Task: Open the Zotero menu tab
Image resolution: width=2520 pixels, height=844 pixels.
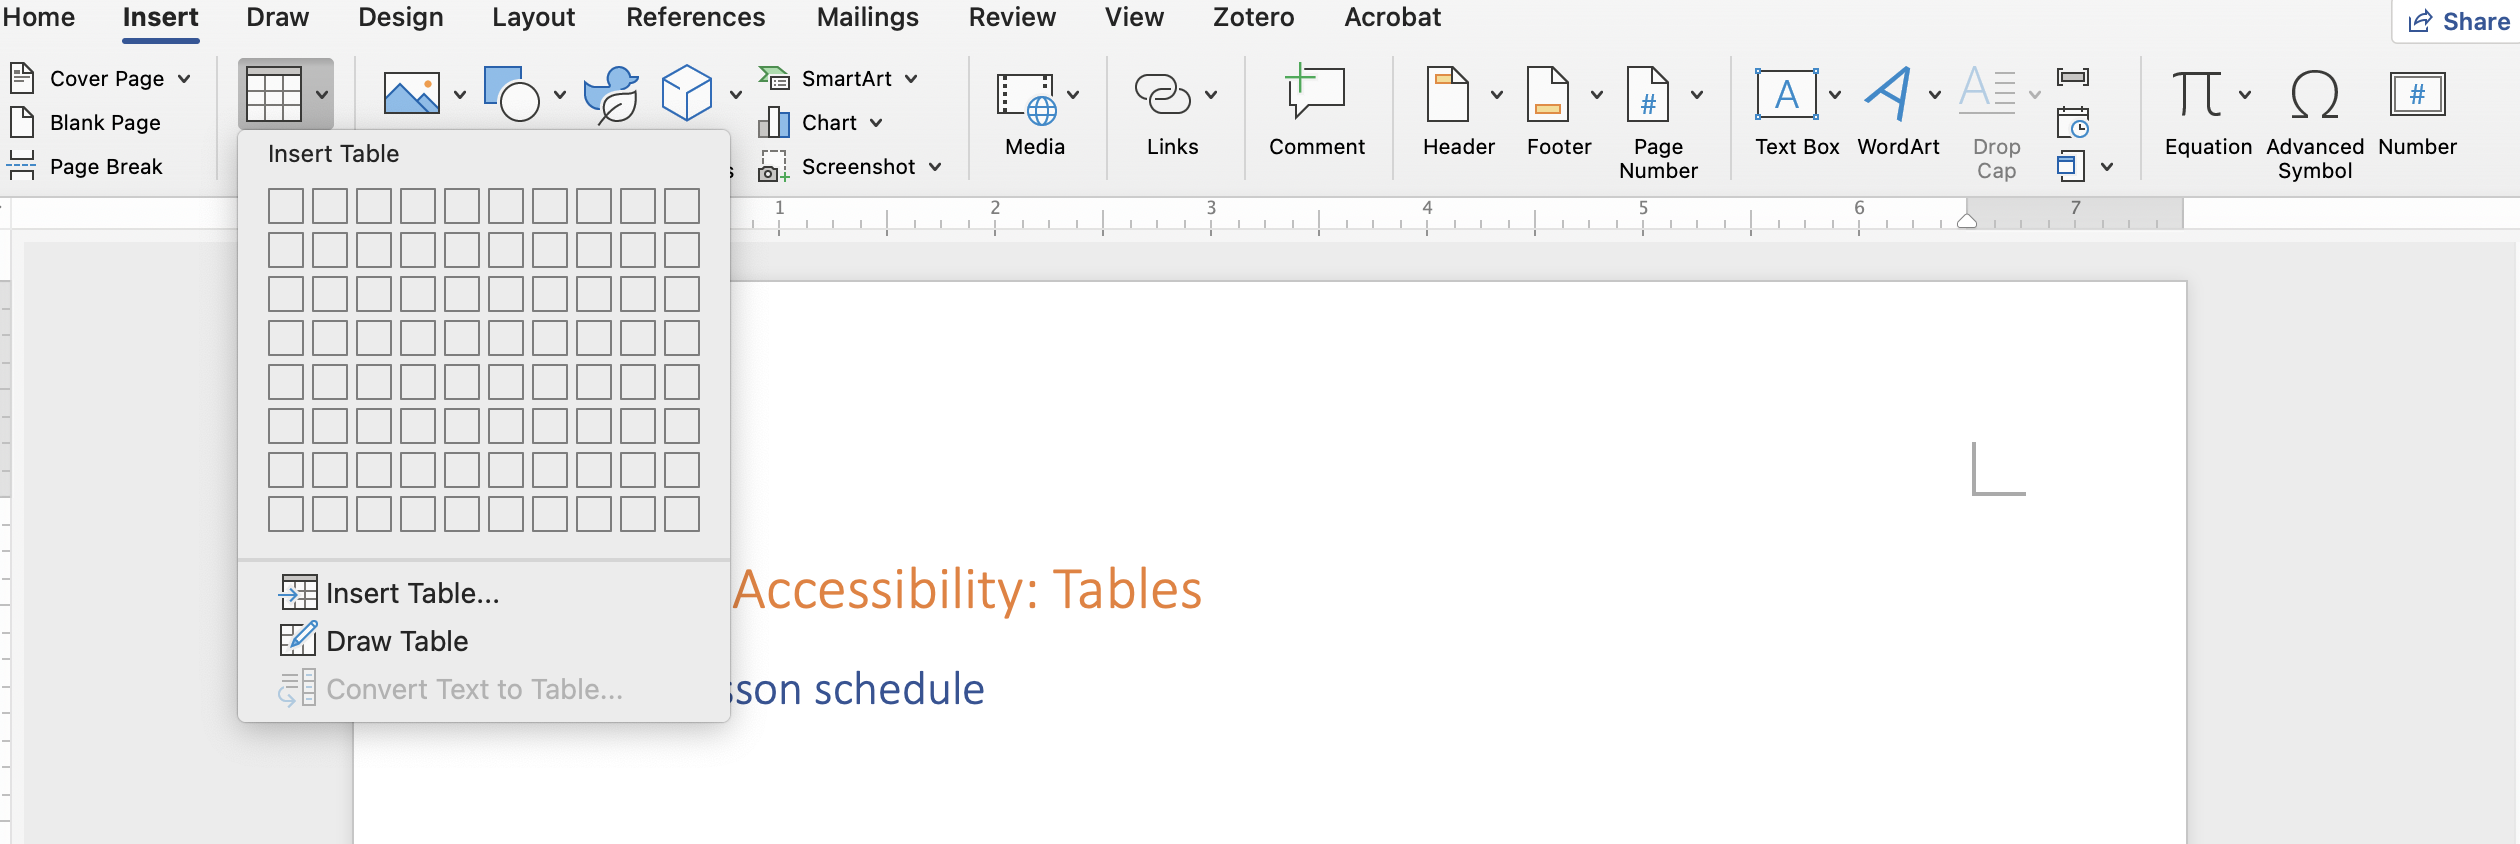Action: 1252,17
